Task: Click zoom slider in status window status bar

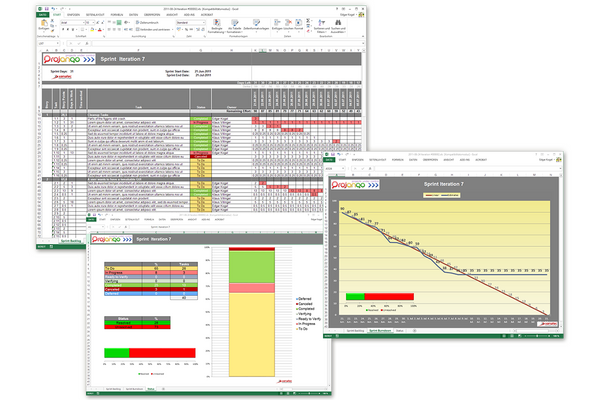Action: click(308, 393)
